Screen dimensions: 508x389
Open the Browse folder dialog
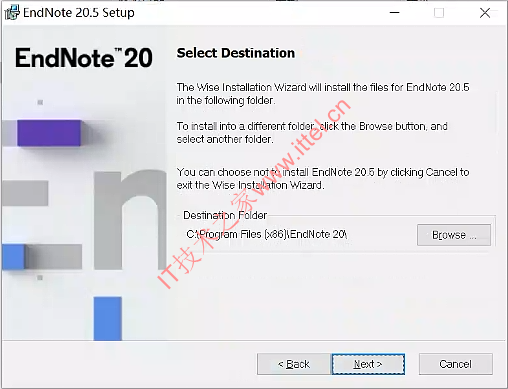pos(454,235)
